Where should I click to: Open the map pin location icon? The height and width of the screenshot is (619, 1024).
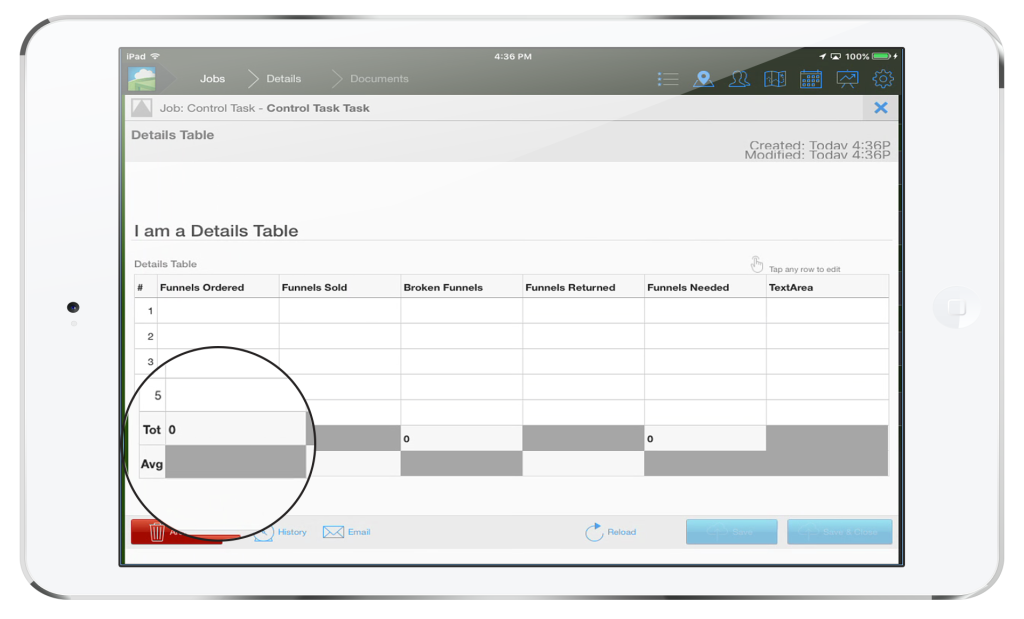pyautogui.click(x=703, y=79)
